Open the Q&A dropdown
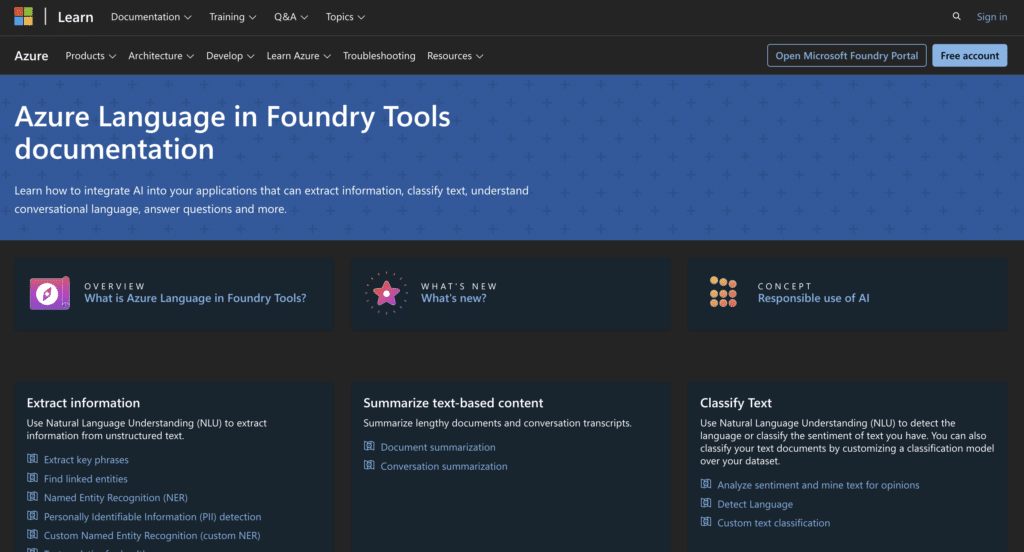This screenshot has height=552, width=1024. (x=291, y=17)
